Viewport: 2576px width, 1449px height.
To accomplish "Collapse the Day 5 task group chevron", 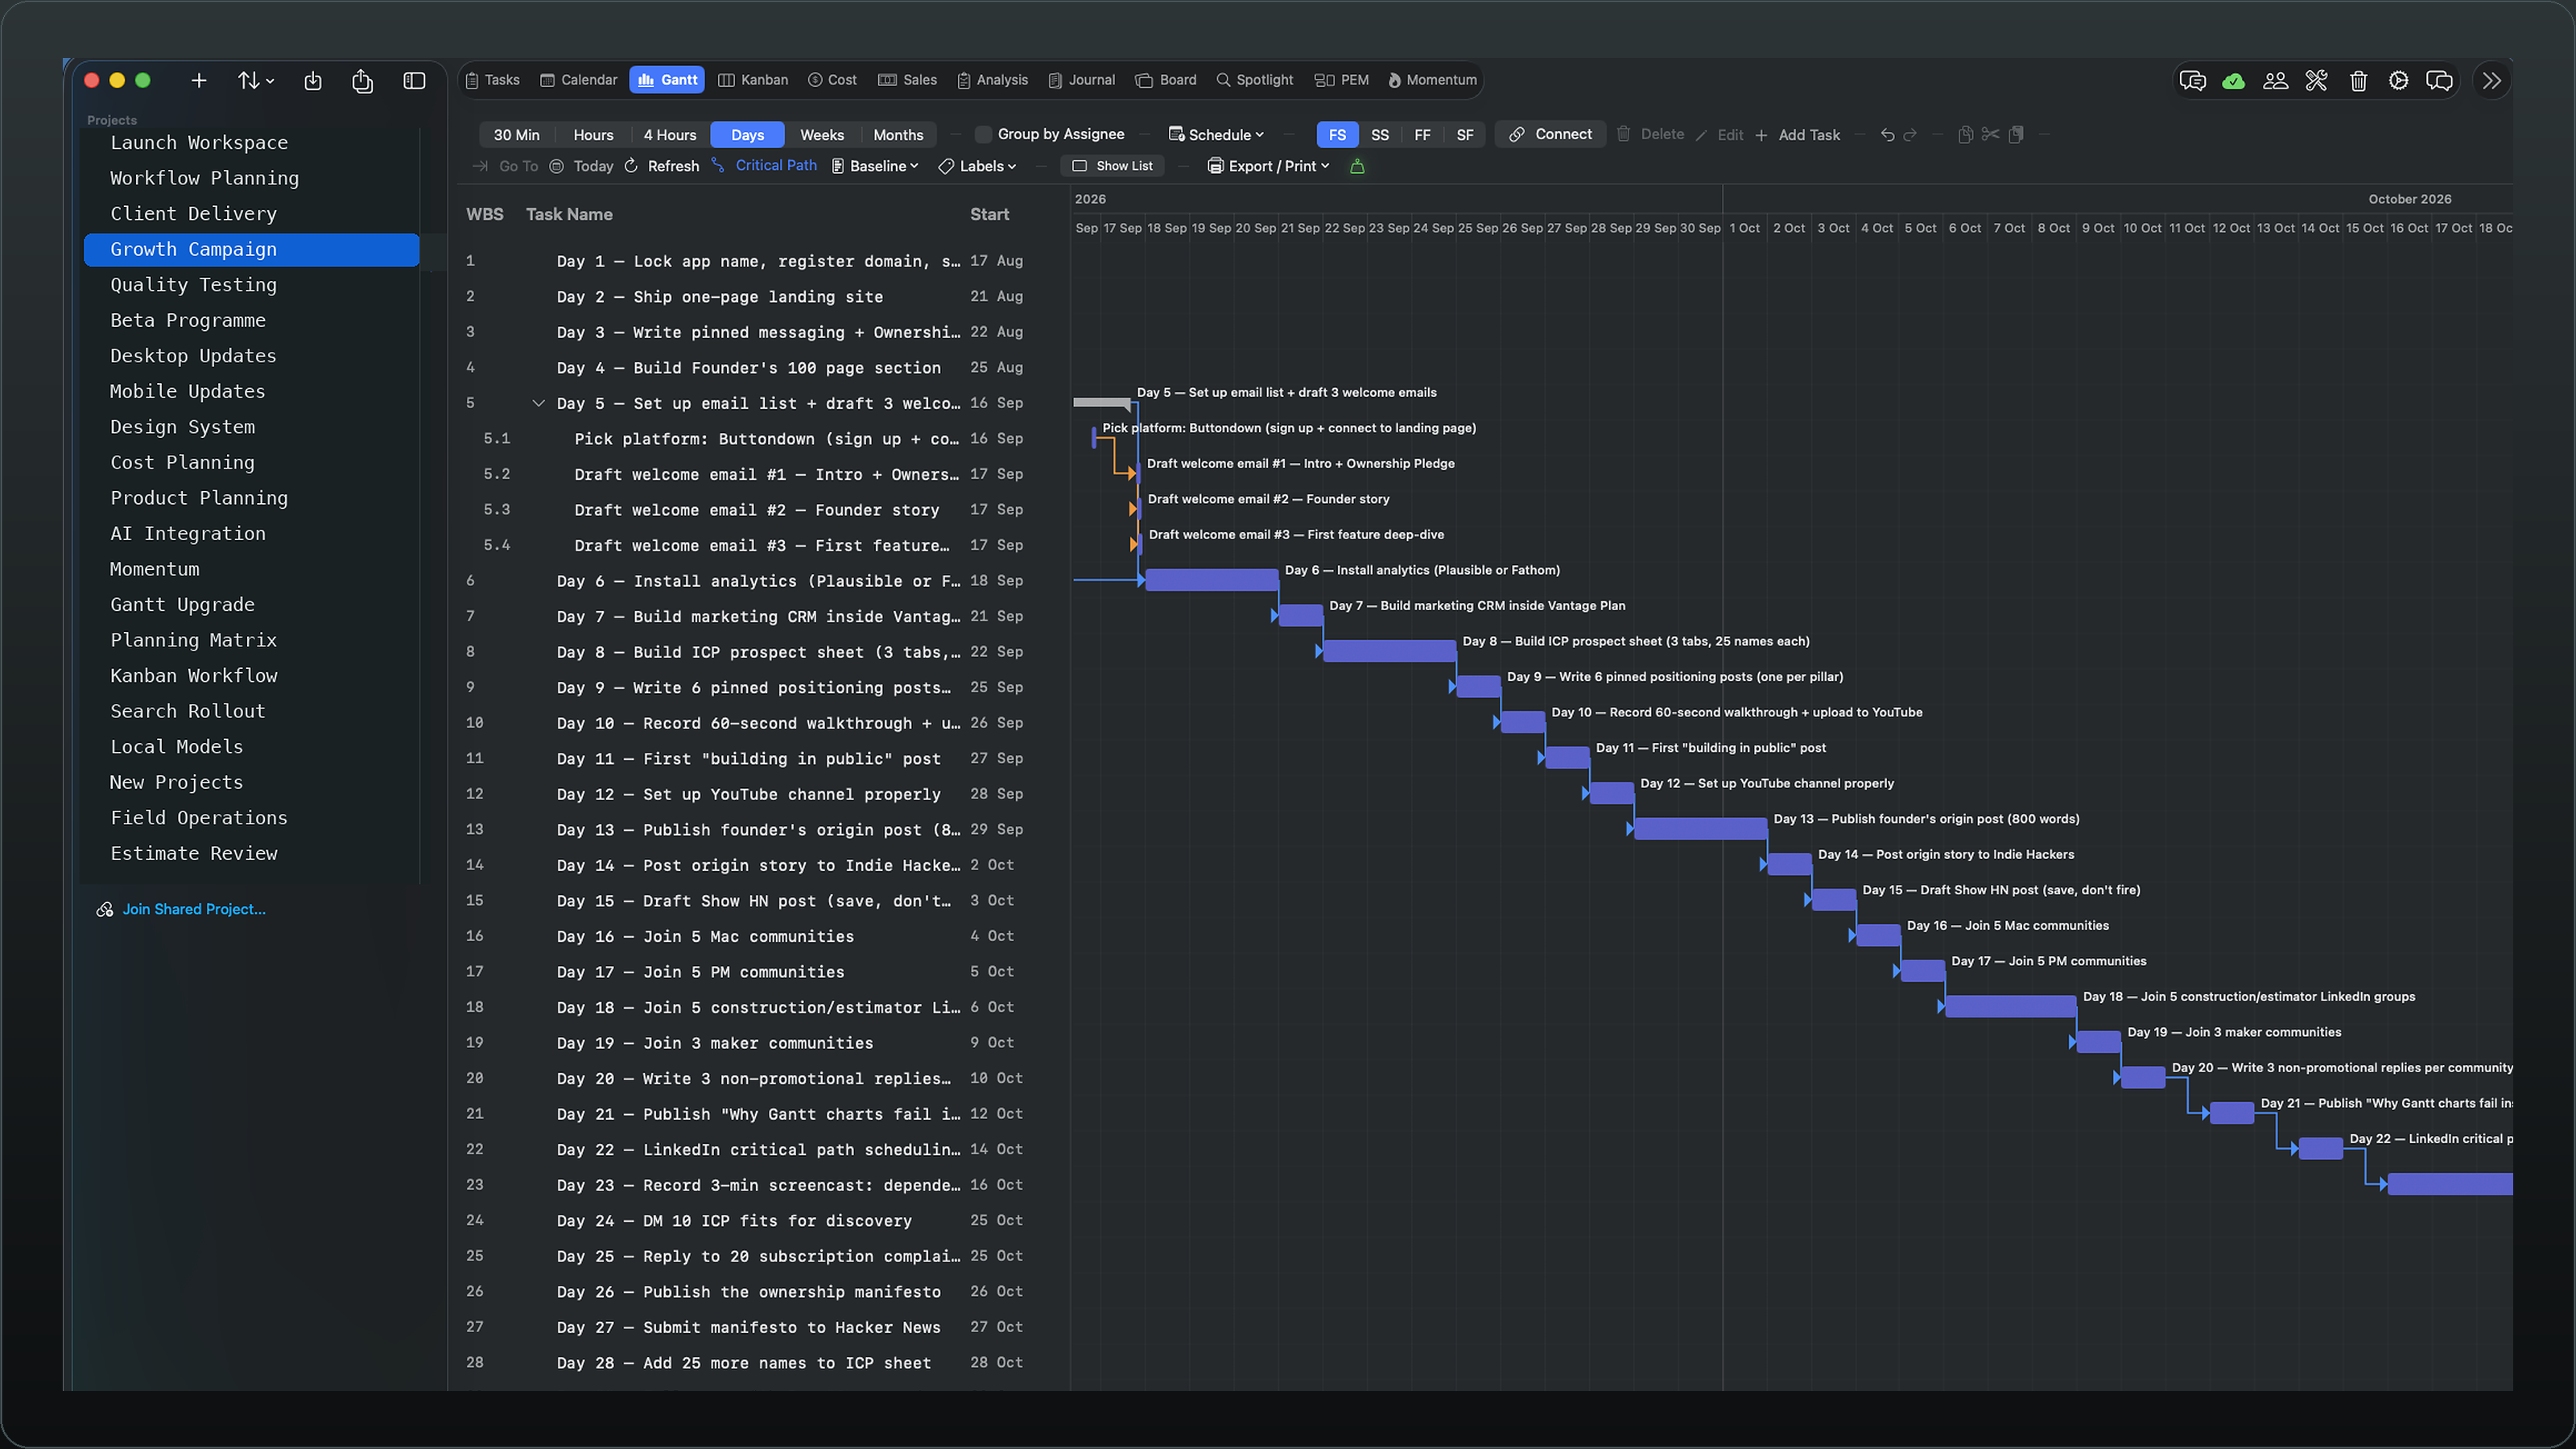I will click(x=538, y=403).
